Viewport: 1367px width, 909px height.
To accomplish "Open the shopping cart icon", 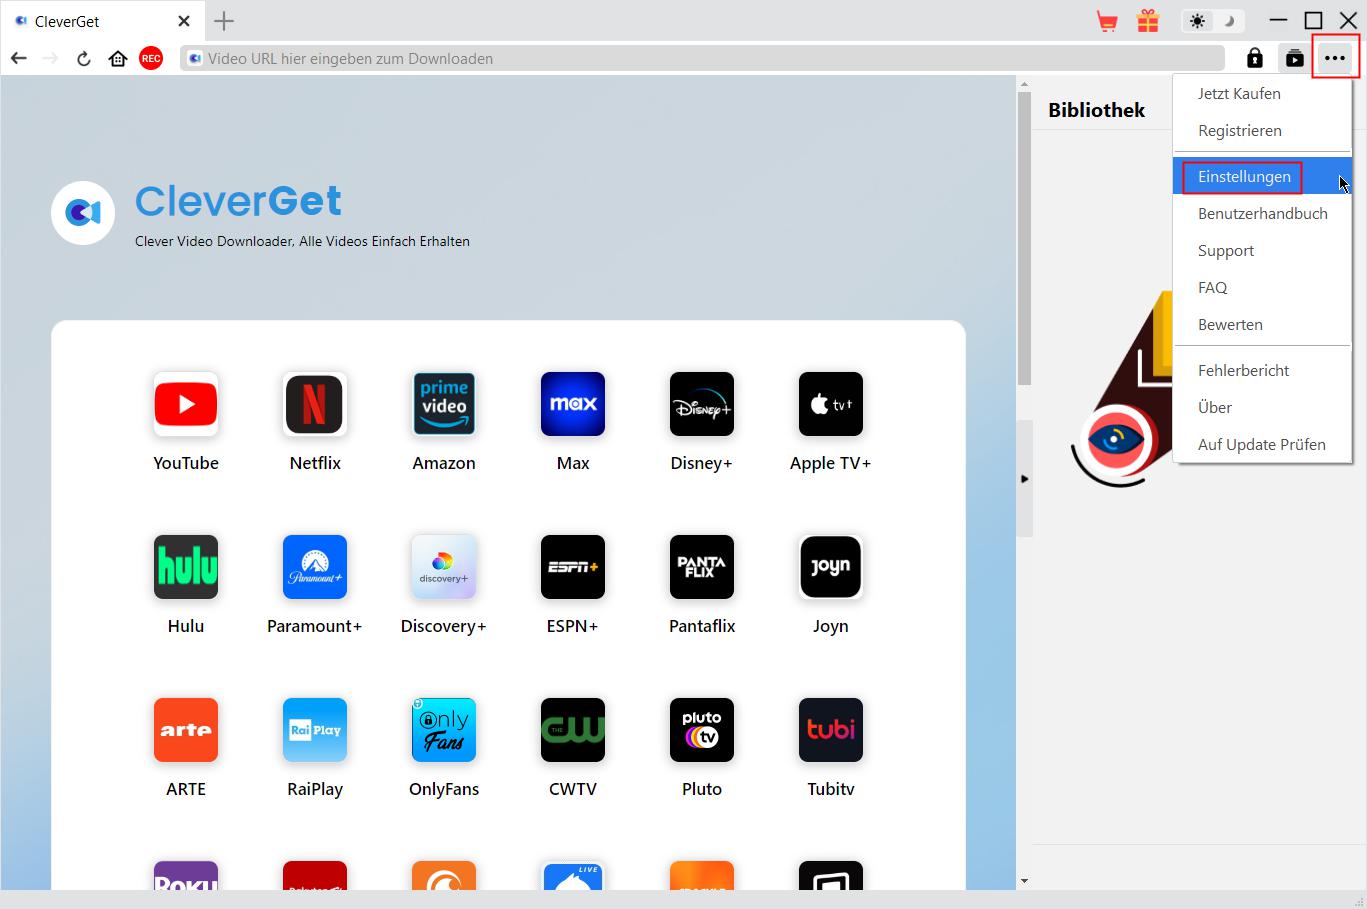I will click(1107, 21).
